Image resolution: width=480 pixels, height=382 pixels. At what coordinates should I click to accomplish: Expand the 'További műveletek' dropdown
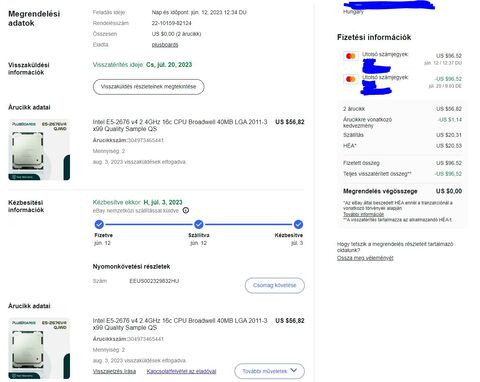[269, 371]
